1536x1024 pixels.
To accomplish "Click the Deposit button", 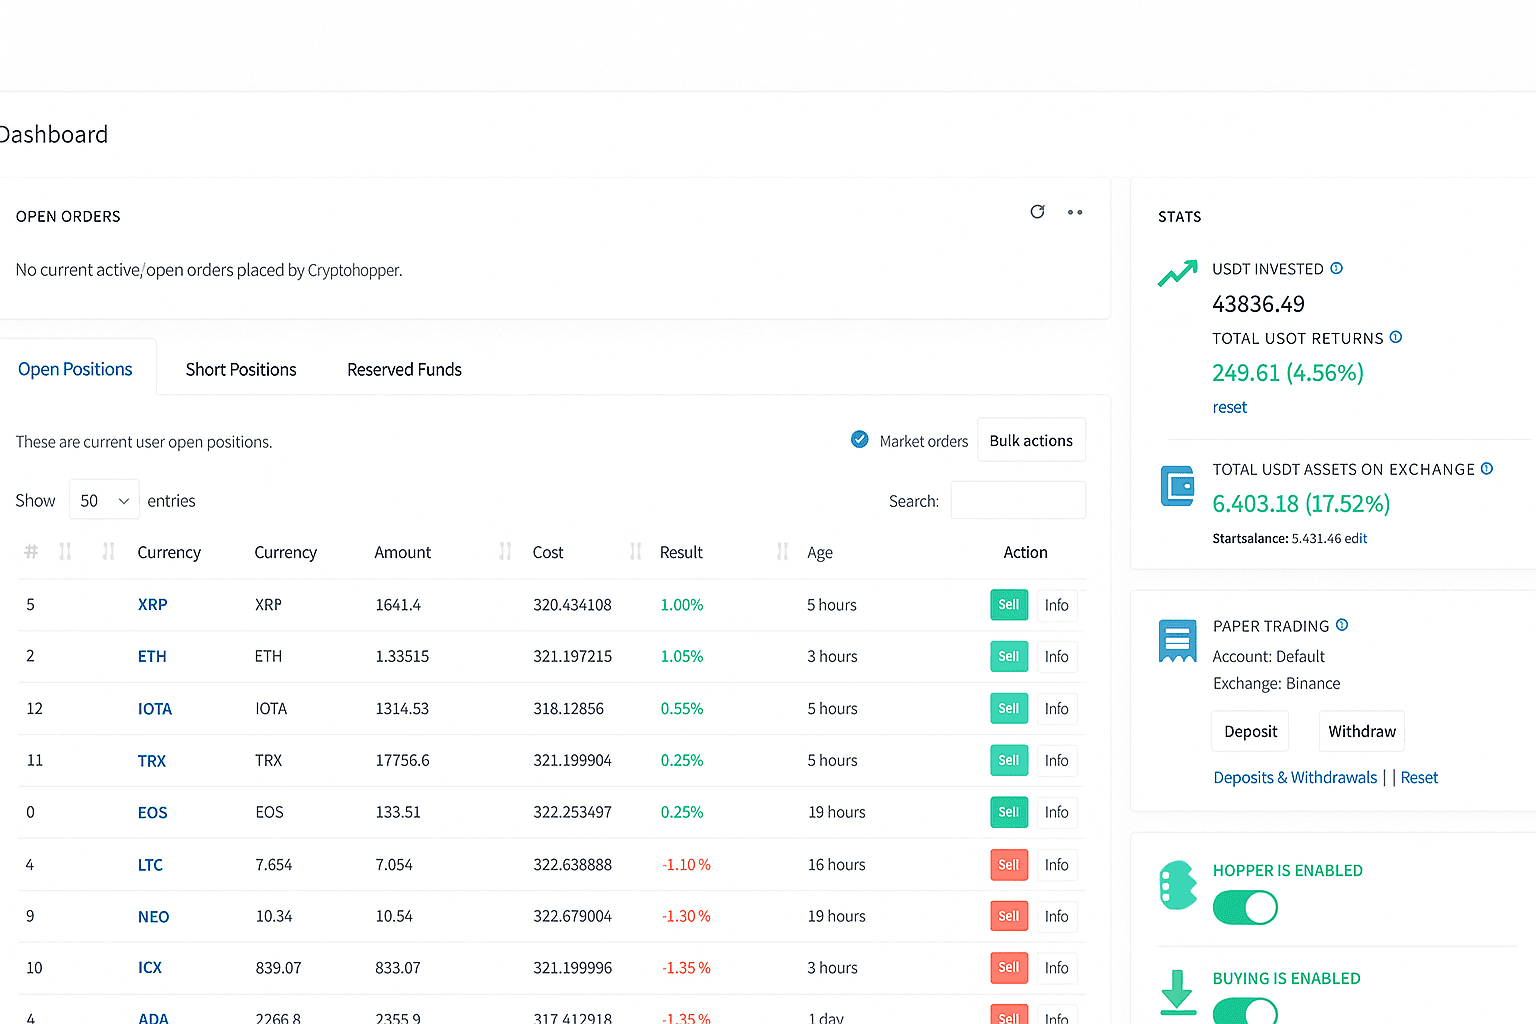I will [x=1250, y=731].
